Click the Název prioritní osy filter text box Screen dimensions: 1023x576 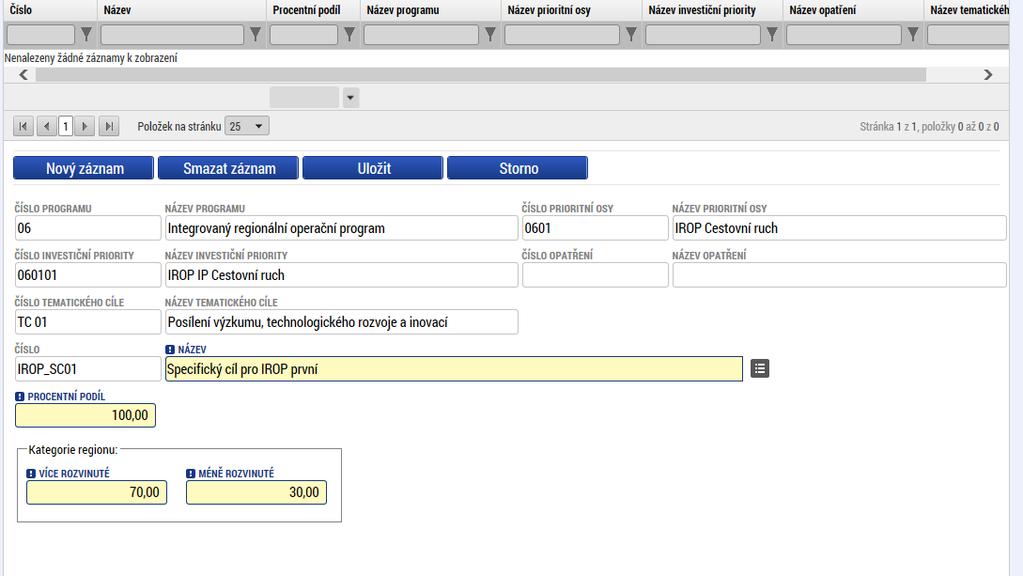coord(562,35)
